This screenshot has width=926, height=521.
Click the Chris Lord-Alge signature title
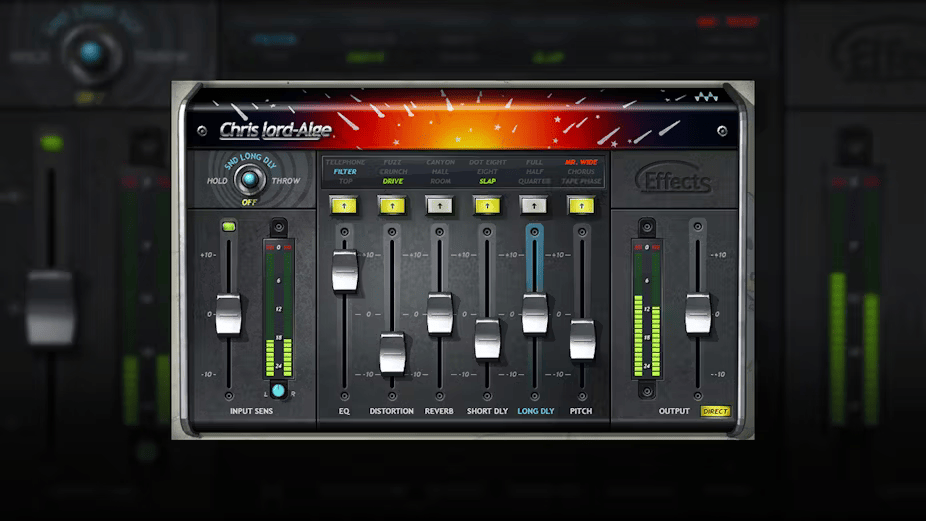pyautogui.click(x=275, y=130)
